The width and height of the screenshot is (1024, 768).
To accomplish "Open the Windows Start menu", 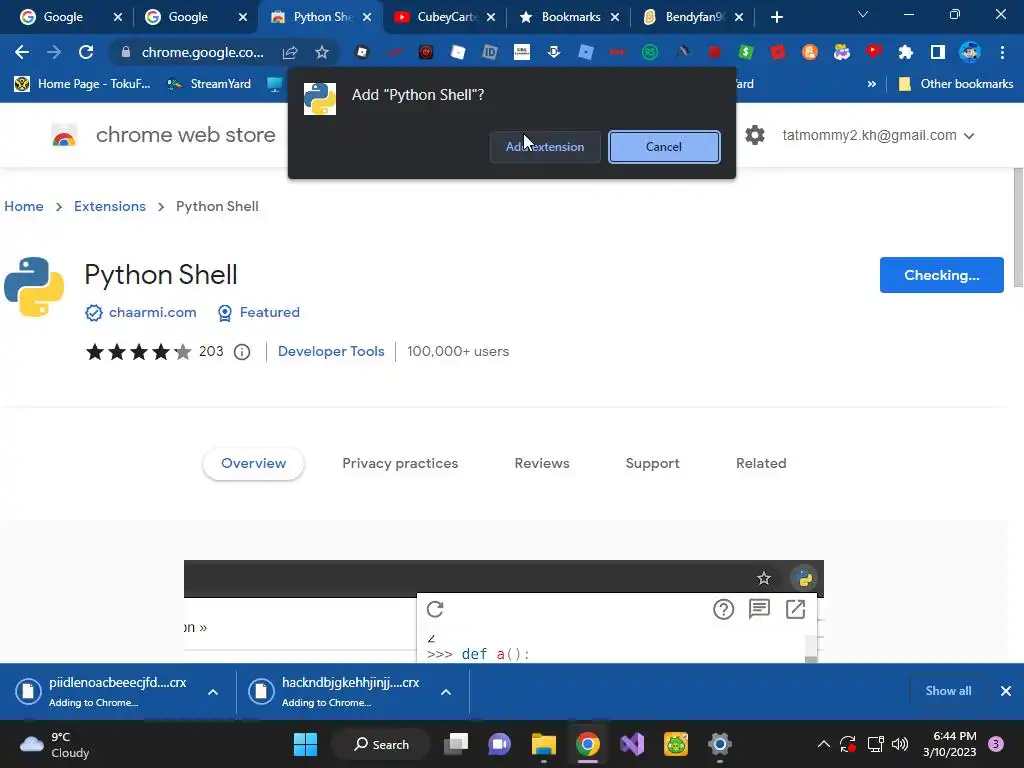I will coord(305,744).
